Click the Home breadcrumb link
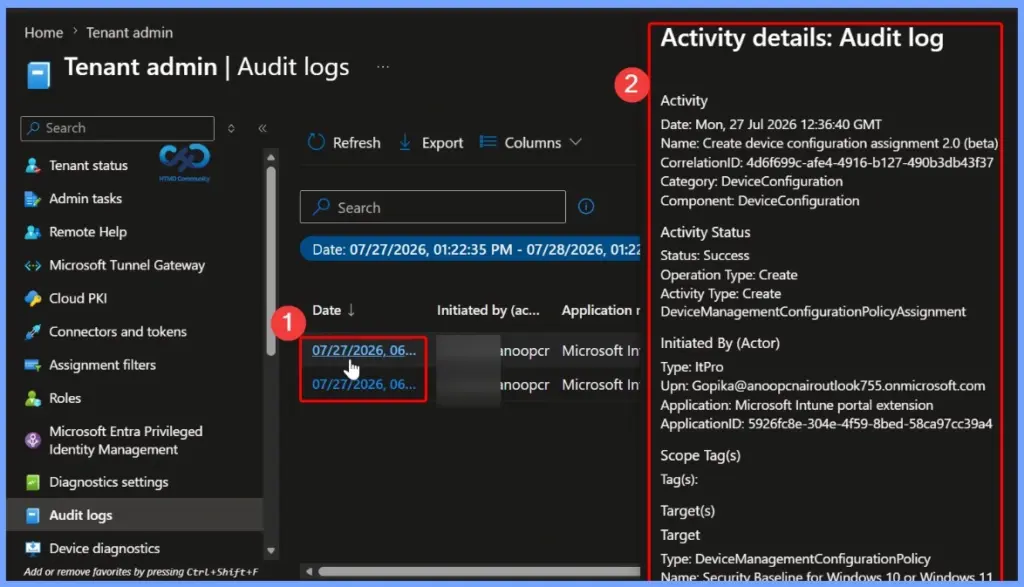The width and height of the screenshot is (1024, 587). pyautogui.click(x=44, y=33)
